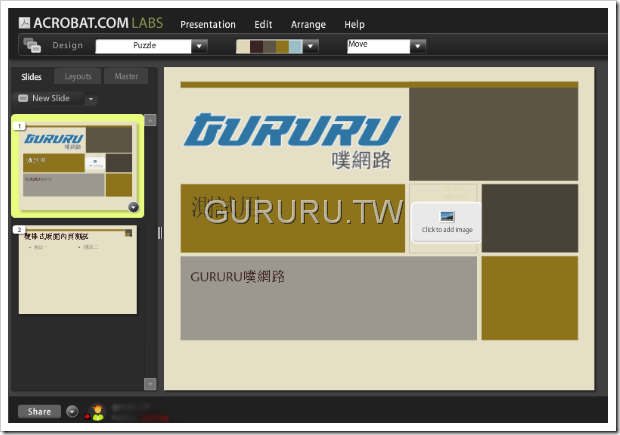Click the 'Click to add text' placeholder
The height and width of the screenshot is (435, 620).
coord(455,193)
